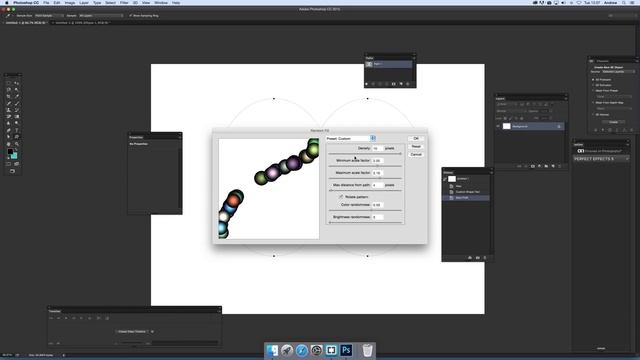Viewport: 640px width, 360px height.
Task: Click the Minimum scale factor field
Action: pos(377,160)
